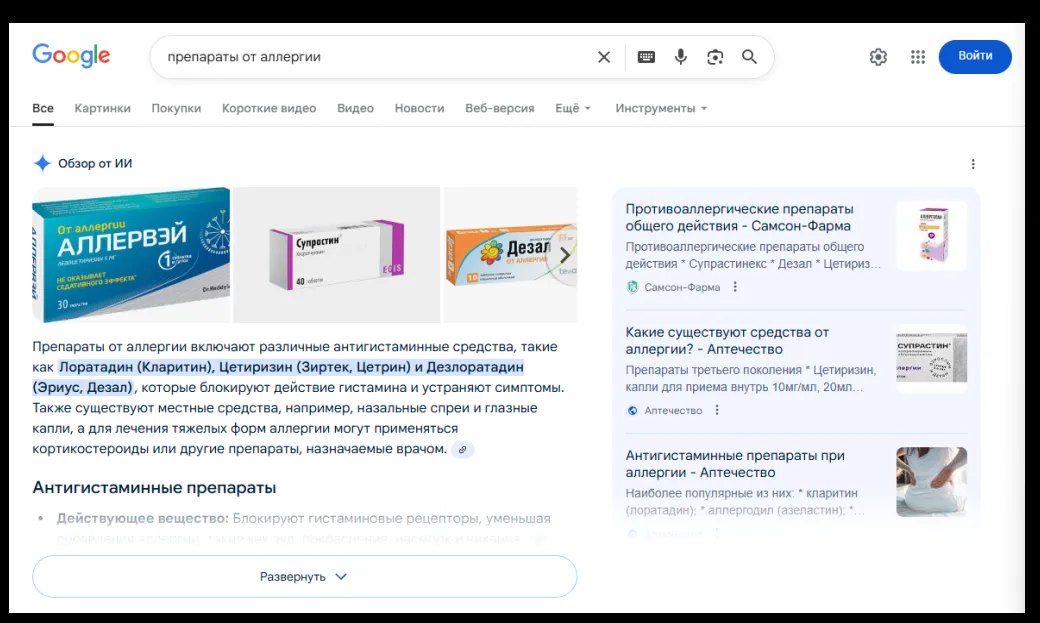Open the Ещё dropdown
1040x623 pixels.
(x=571, y=108)
